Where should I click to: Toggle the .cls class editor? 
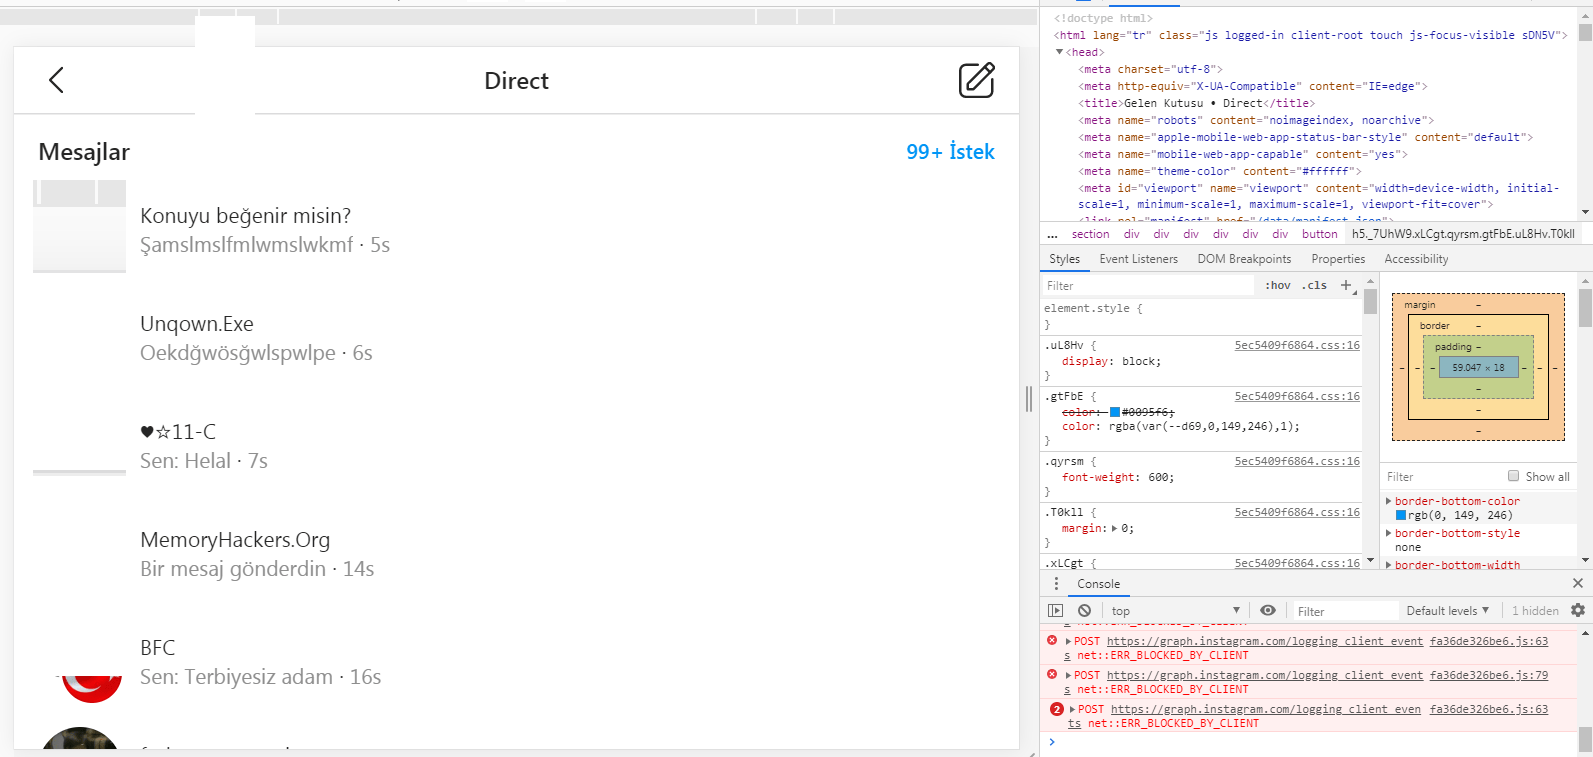pos(1315,286)
